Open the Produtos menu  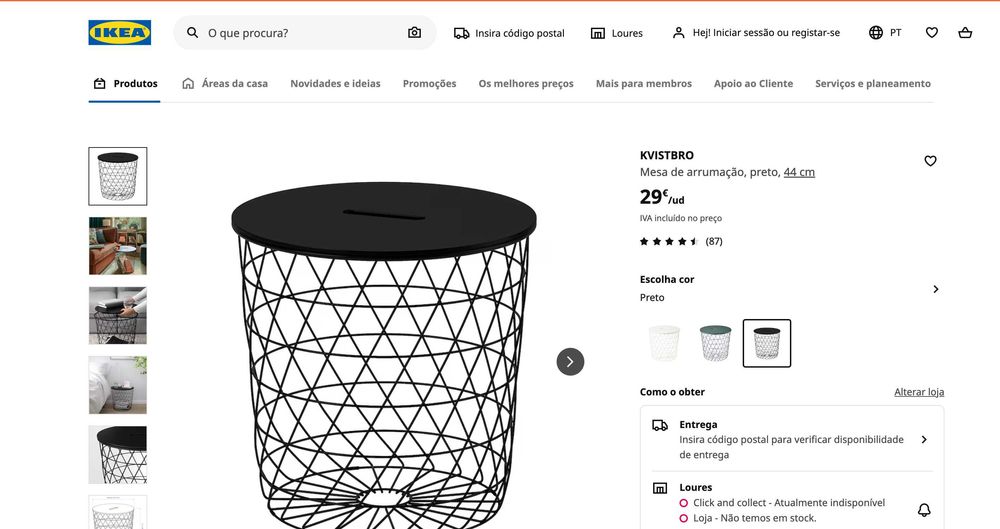[126, 84]
